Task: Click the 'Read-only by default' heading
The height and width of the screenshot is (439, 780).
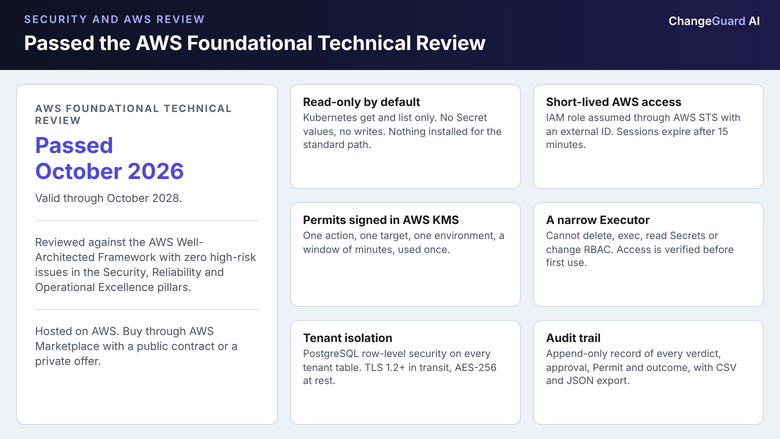Action: 362,102
